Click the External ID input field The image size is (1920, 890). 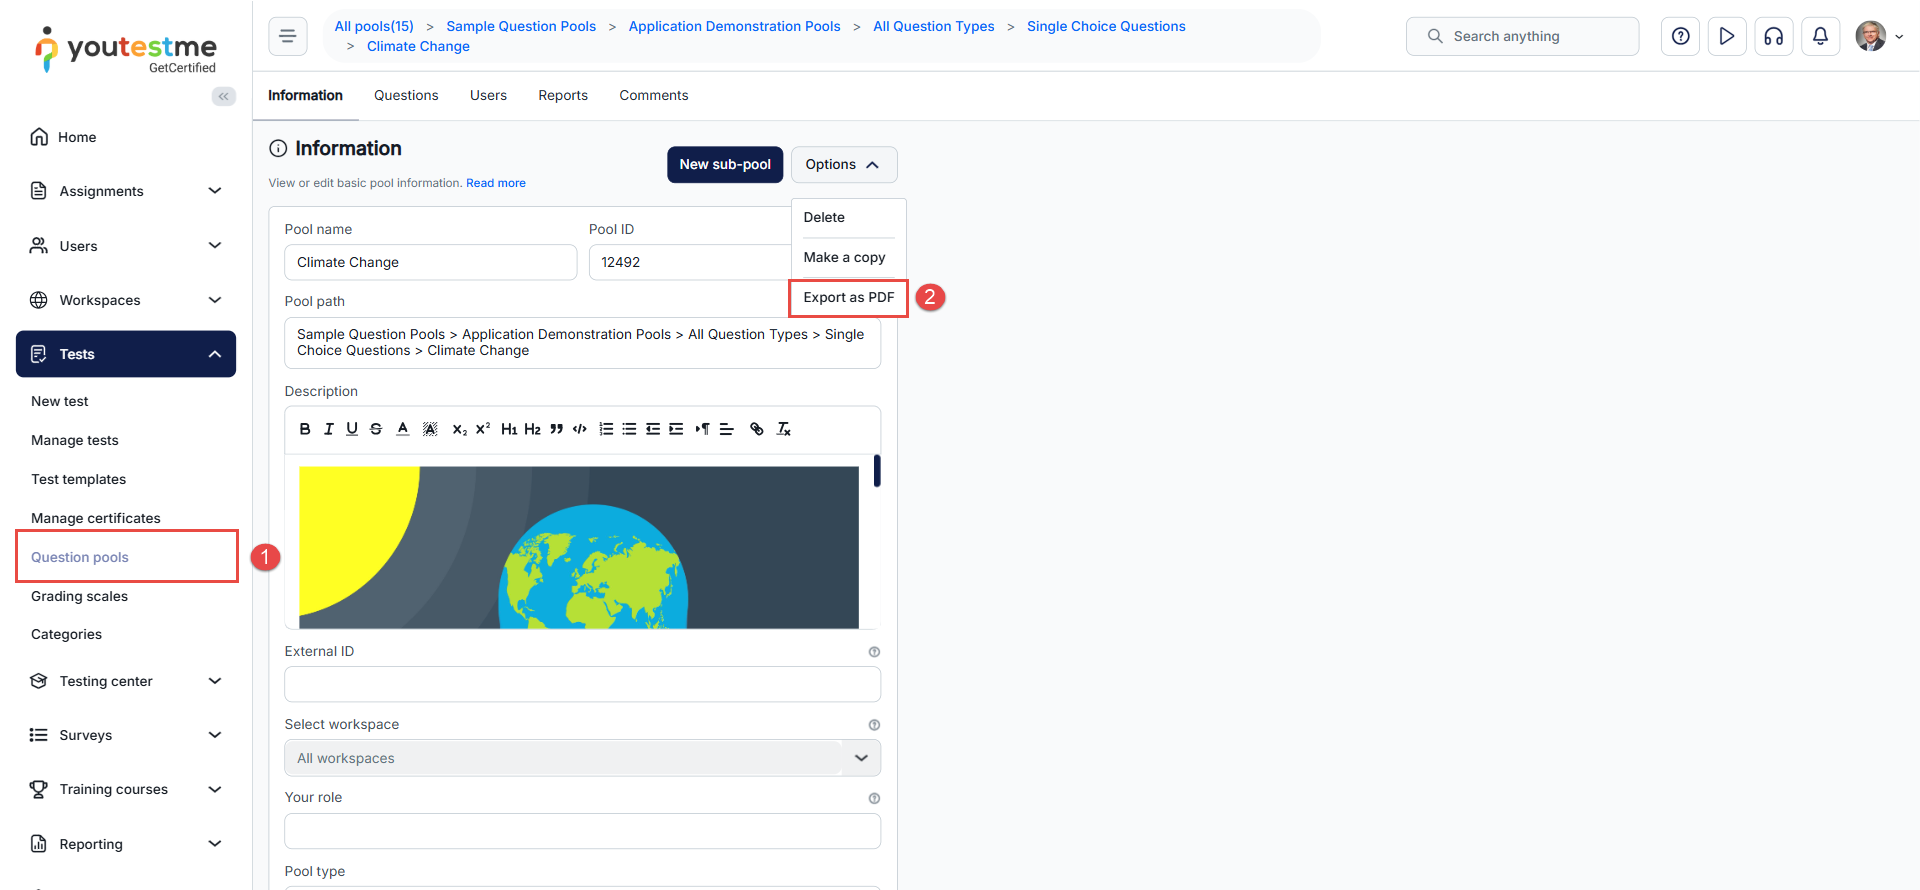tap(582, 684)
